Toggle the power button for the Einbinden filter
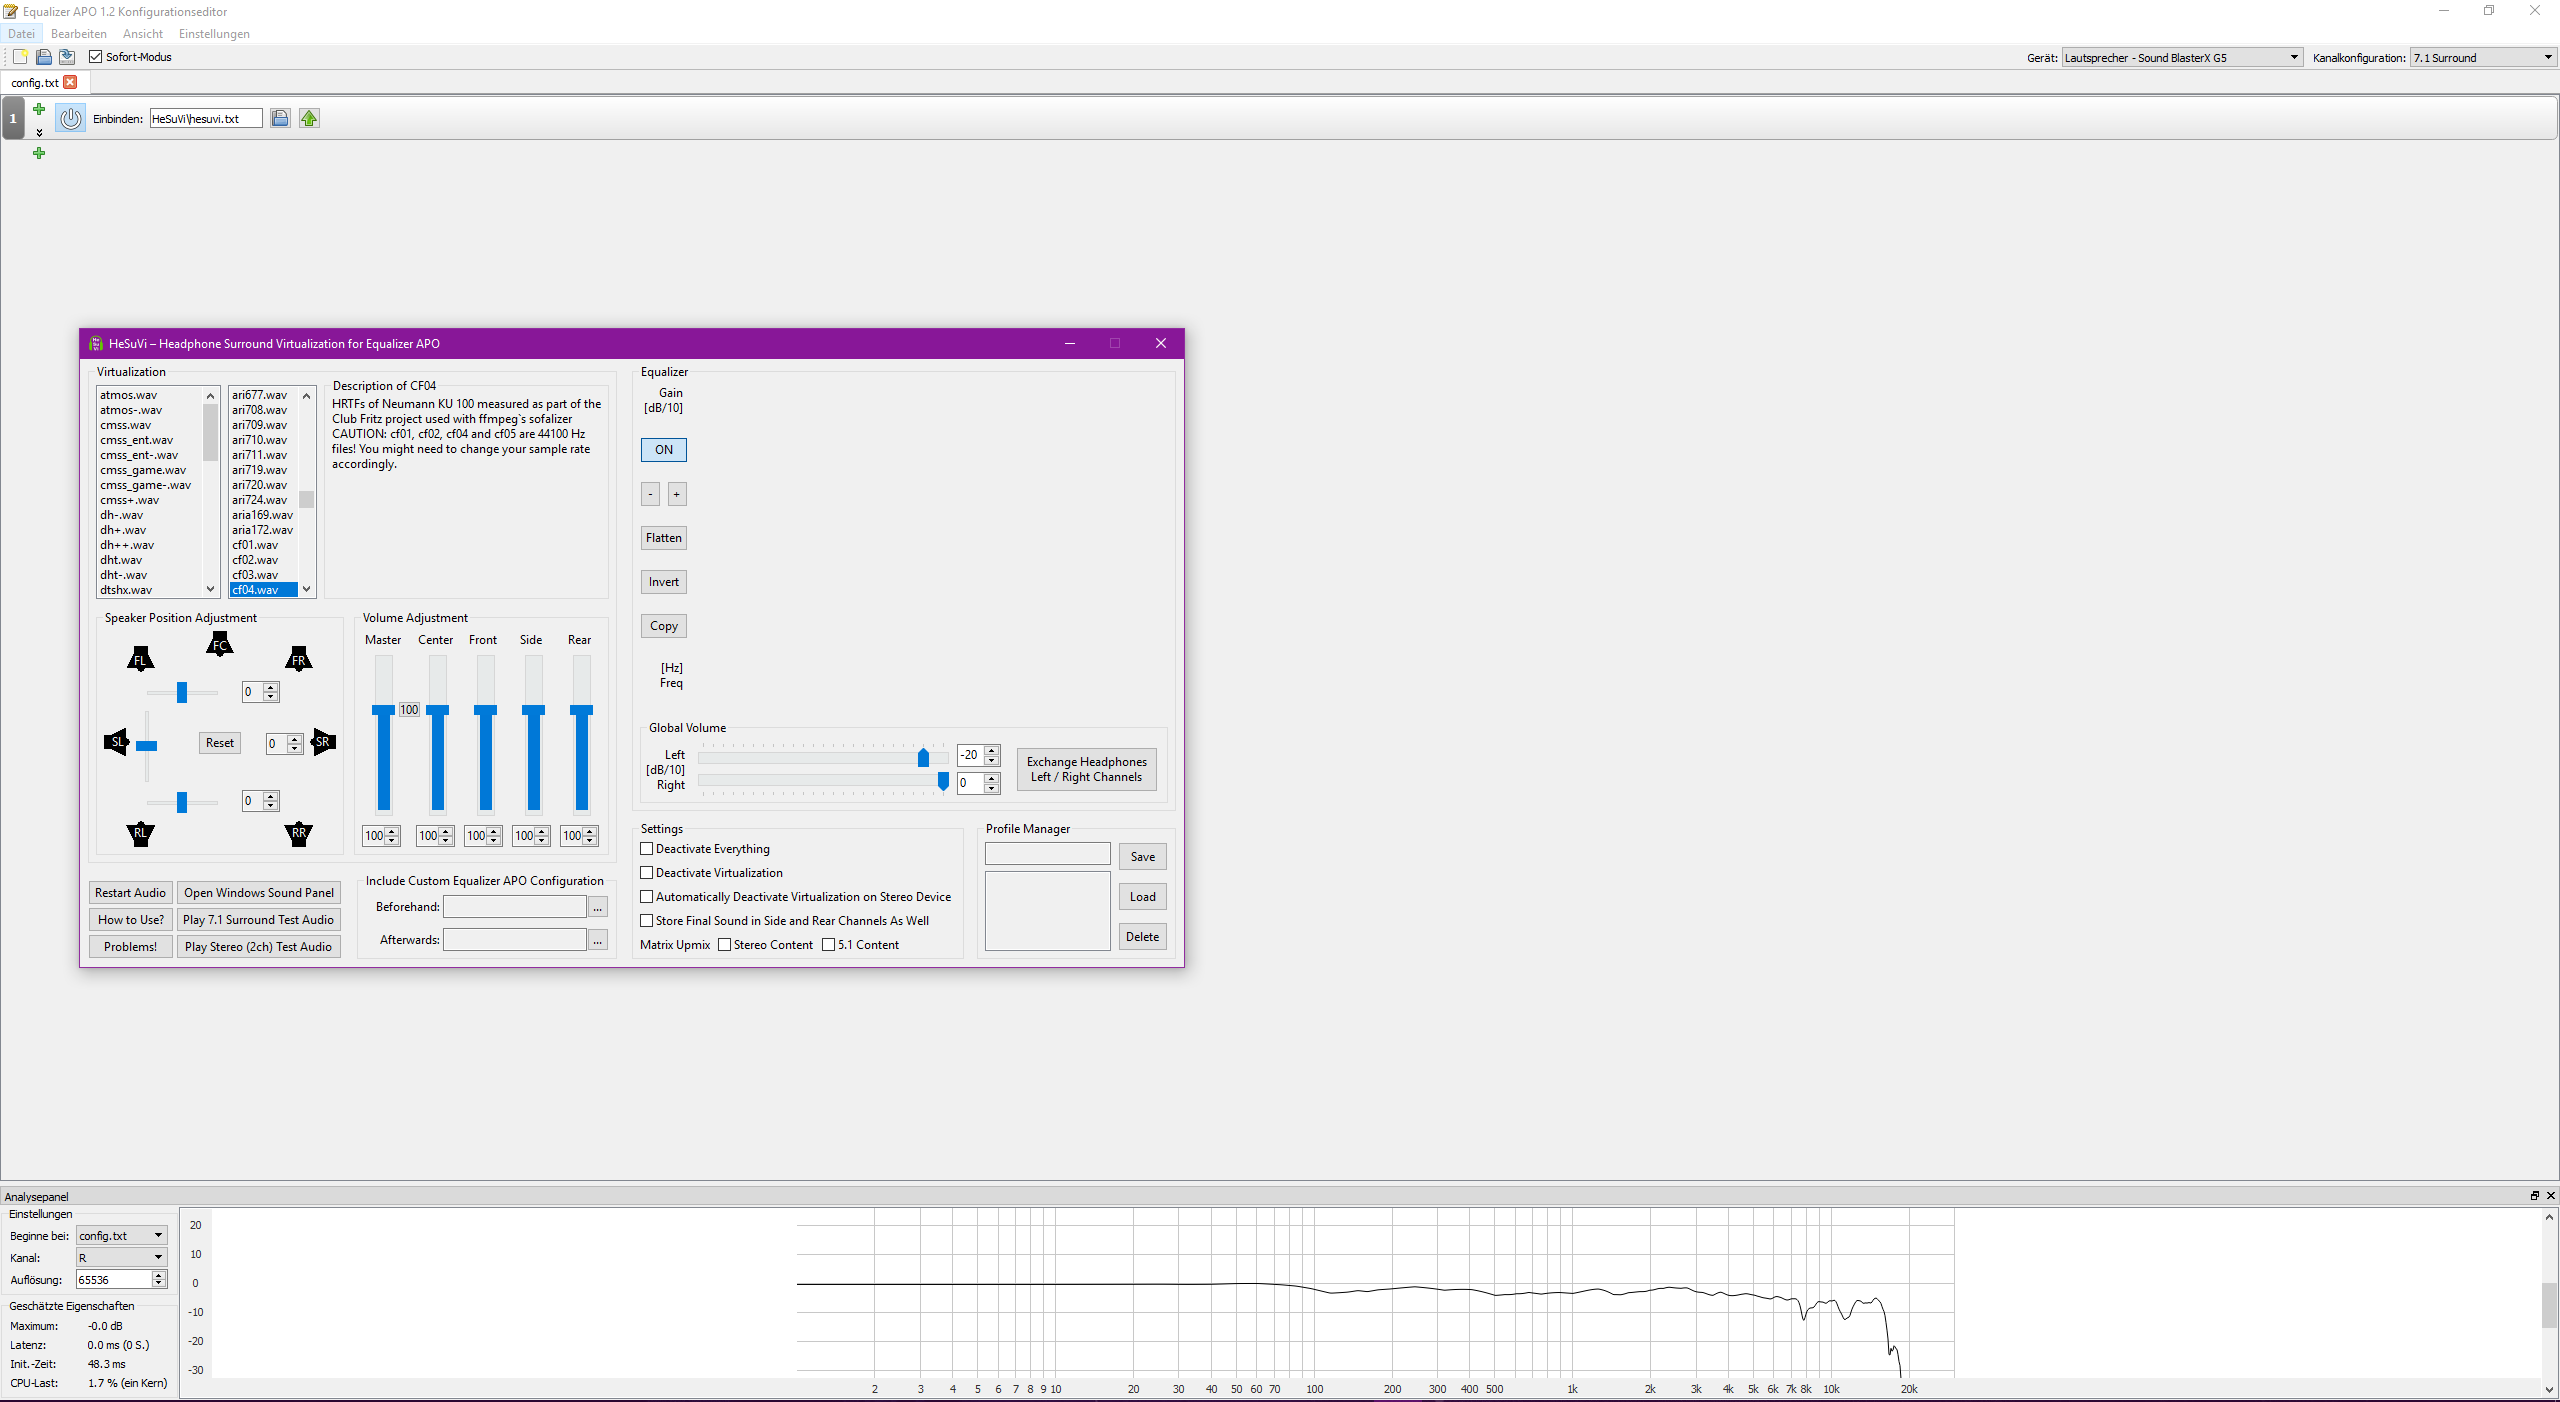 click(x=70, y=118)
